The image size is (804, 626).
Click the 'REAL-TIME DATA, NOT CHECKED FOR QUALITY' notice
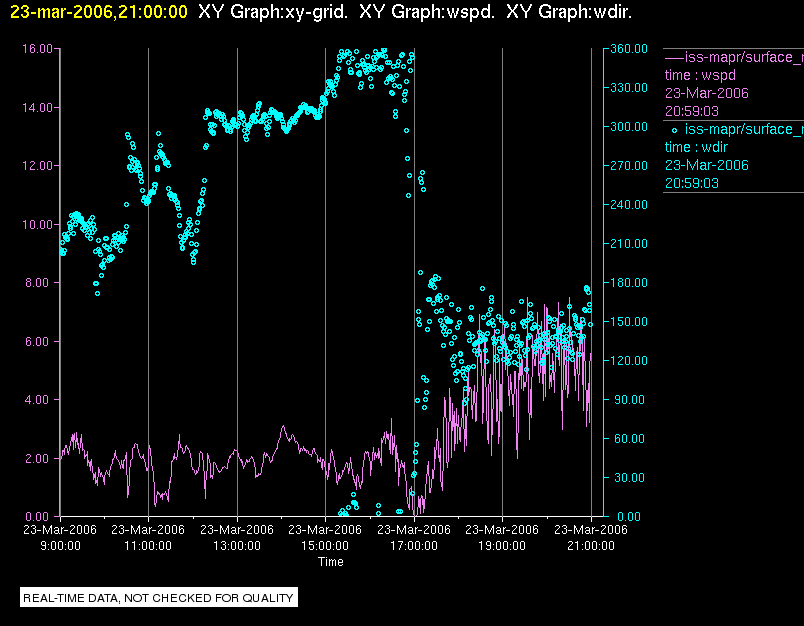(158, 598)
